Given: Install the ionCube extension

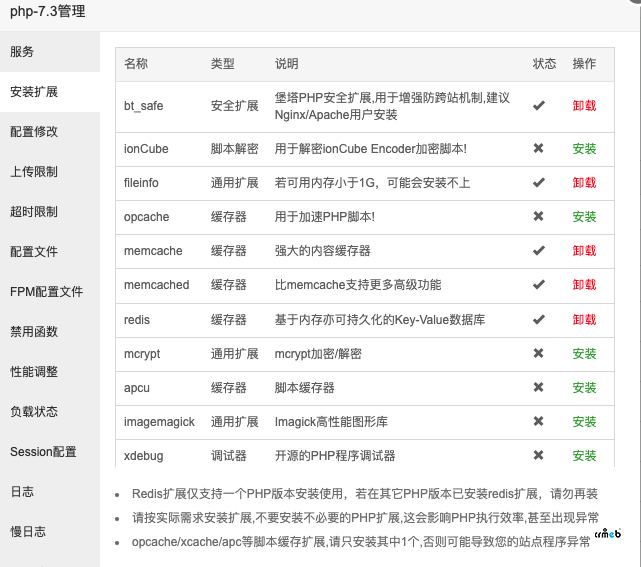Looking at the screenshot, I should pos(584,149).
